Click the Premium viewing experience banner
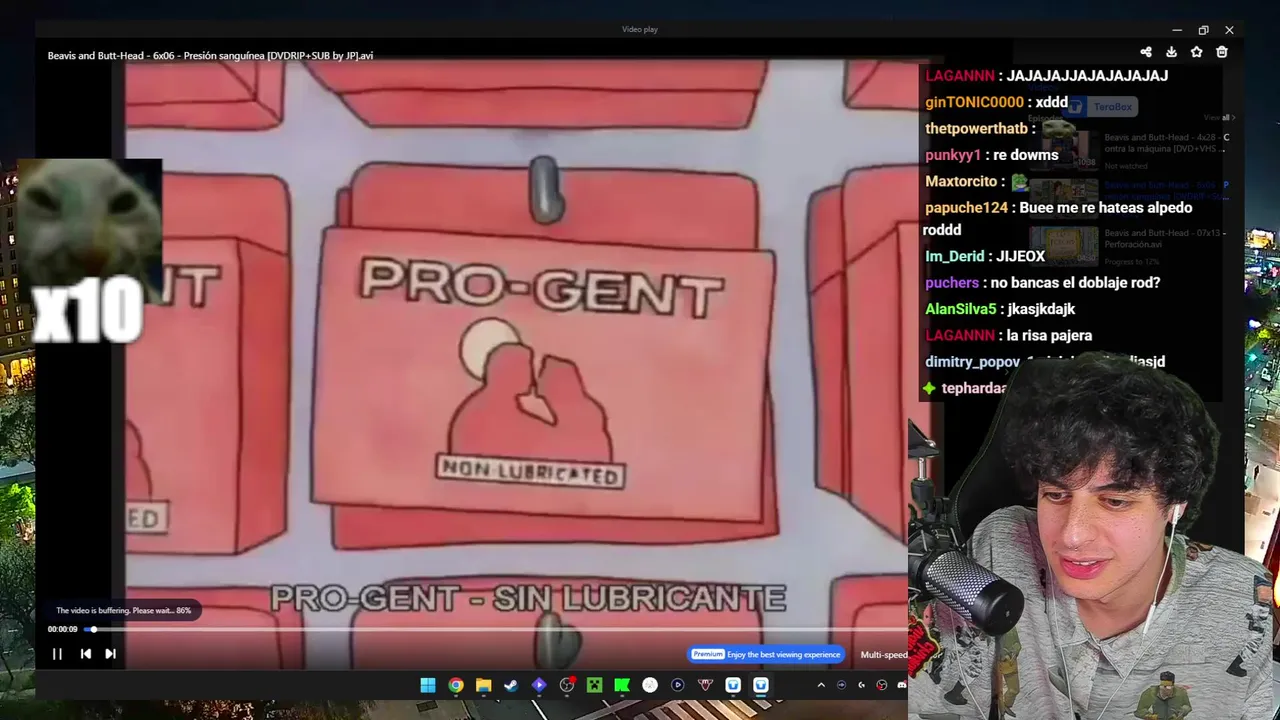1280x720 pixels. click(766, 654)
